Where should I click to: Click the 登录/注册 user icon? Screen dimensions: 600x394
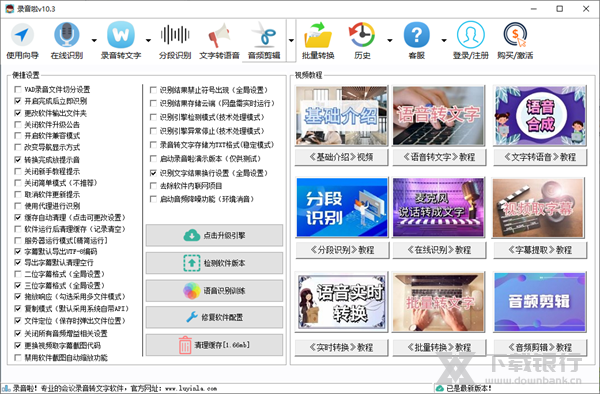471,41
